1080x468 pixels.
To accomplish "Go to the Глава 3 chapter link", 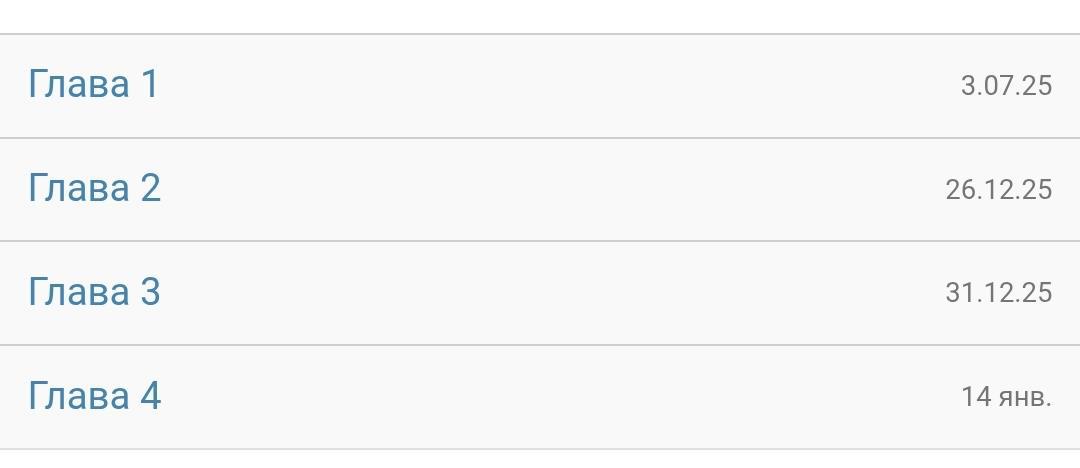I will click(x=94, y=292).
